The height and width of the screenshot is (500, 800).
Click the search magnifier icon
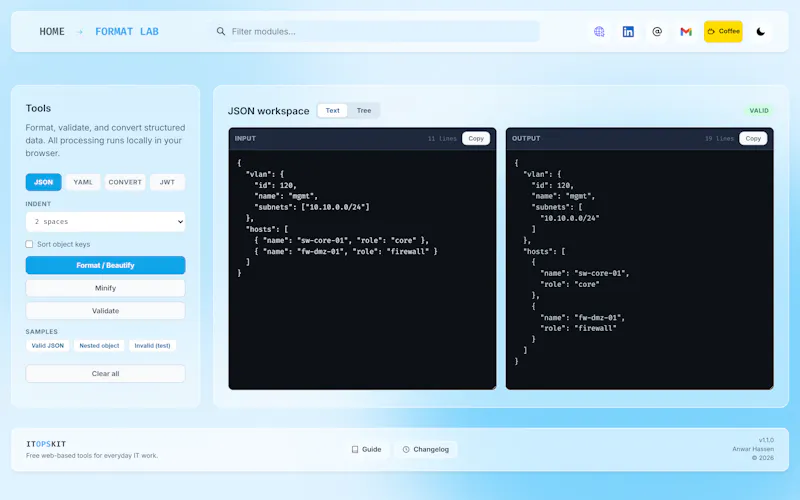(x=220, y=32)
